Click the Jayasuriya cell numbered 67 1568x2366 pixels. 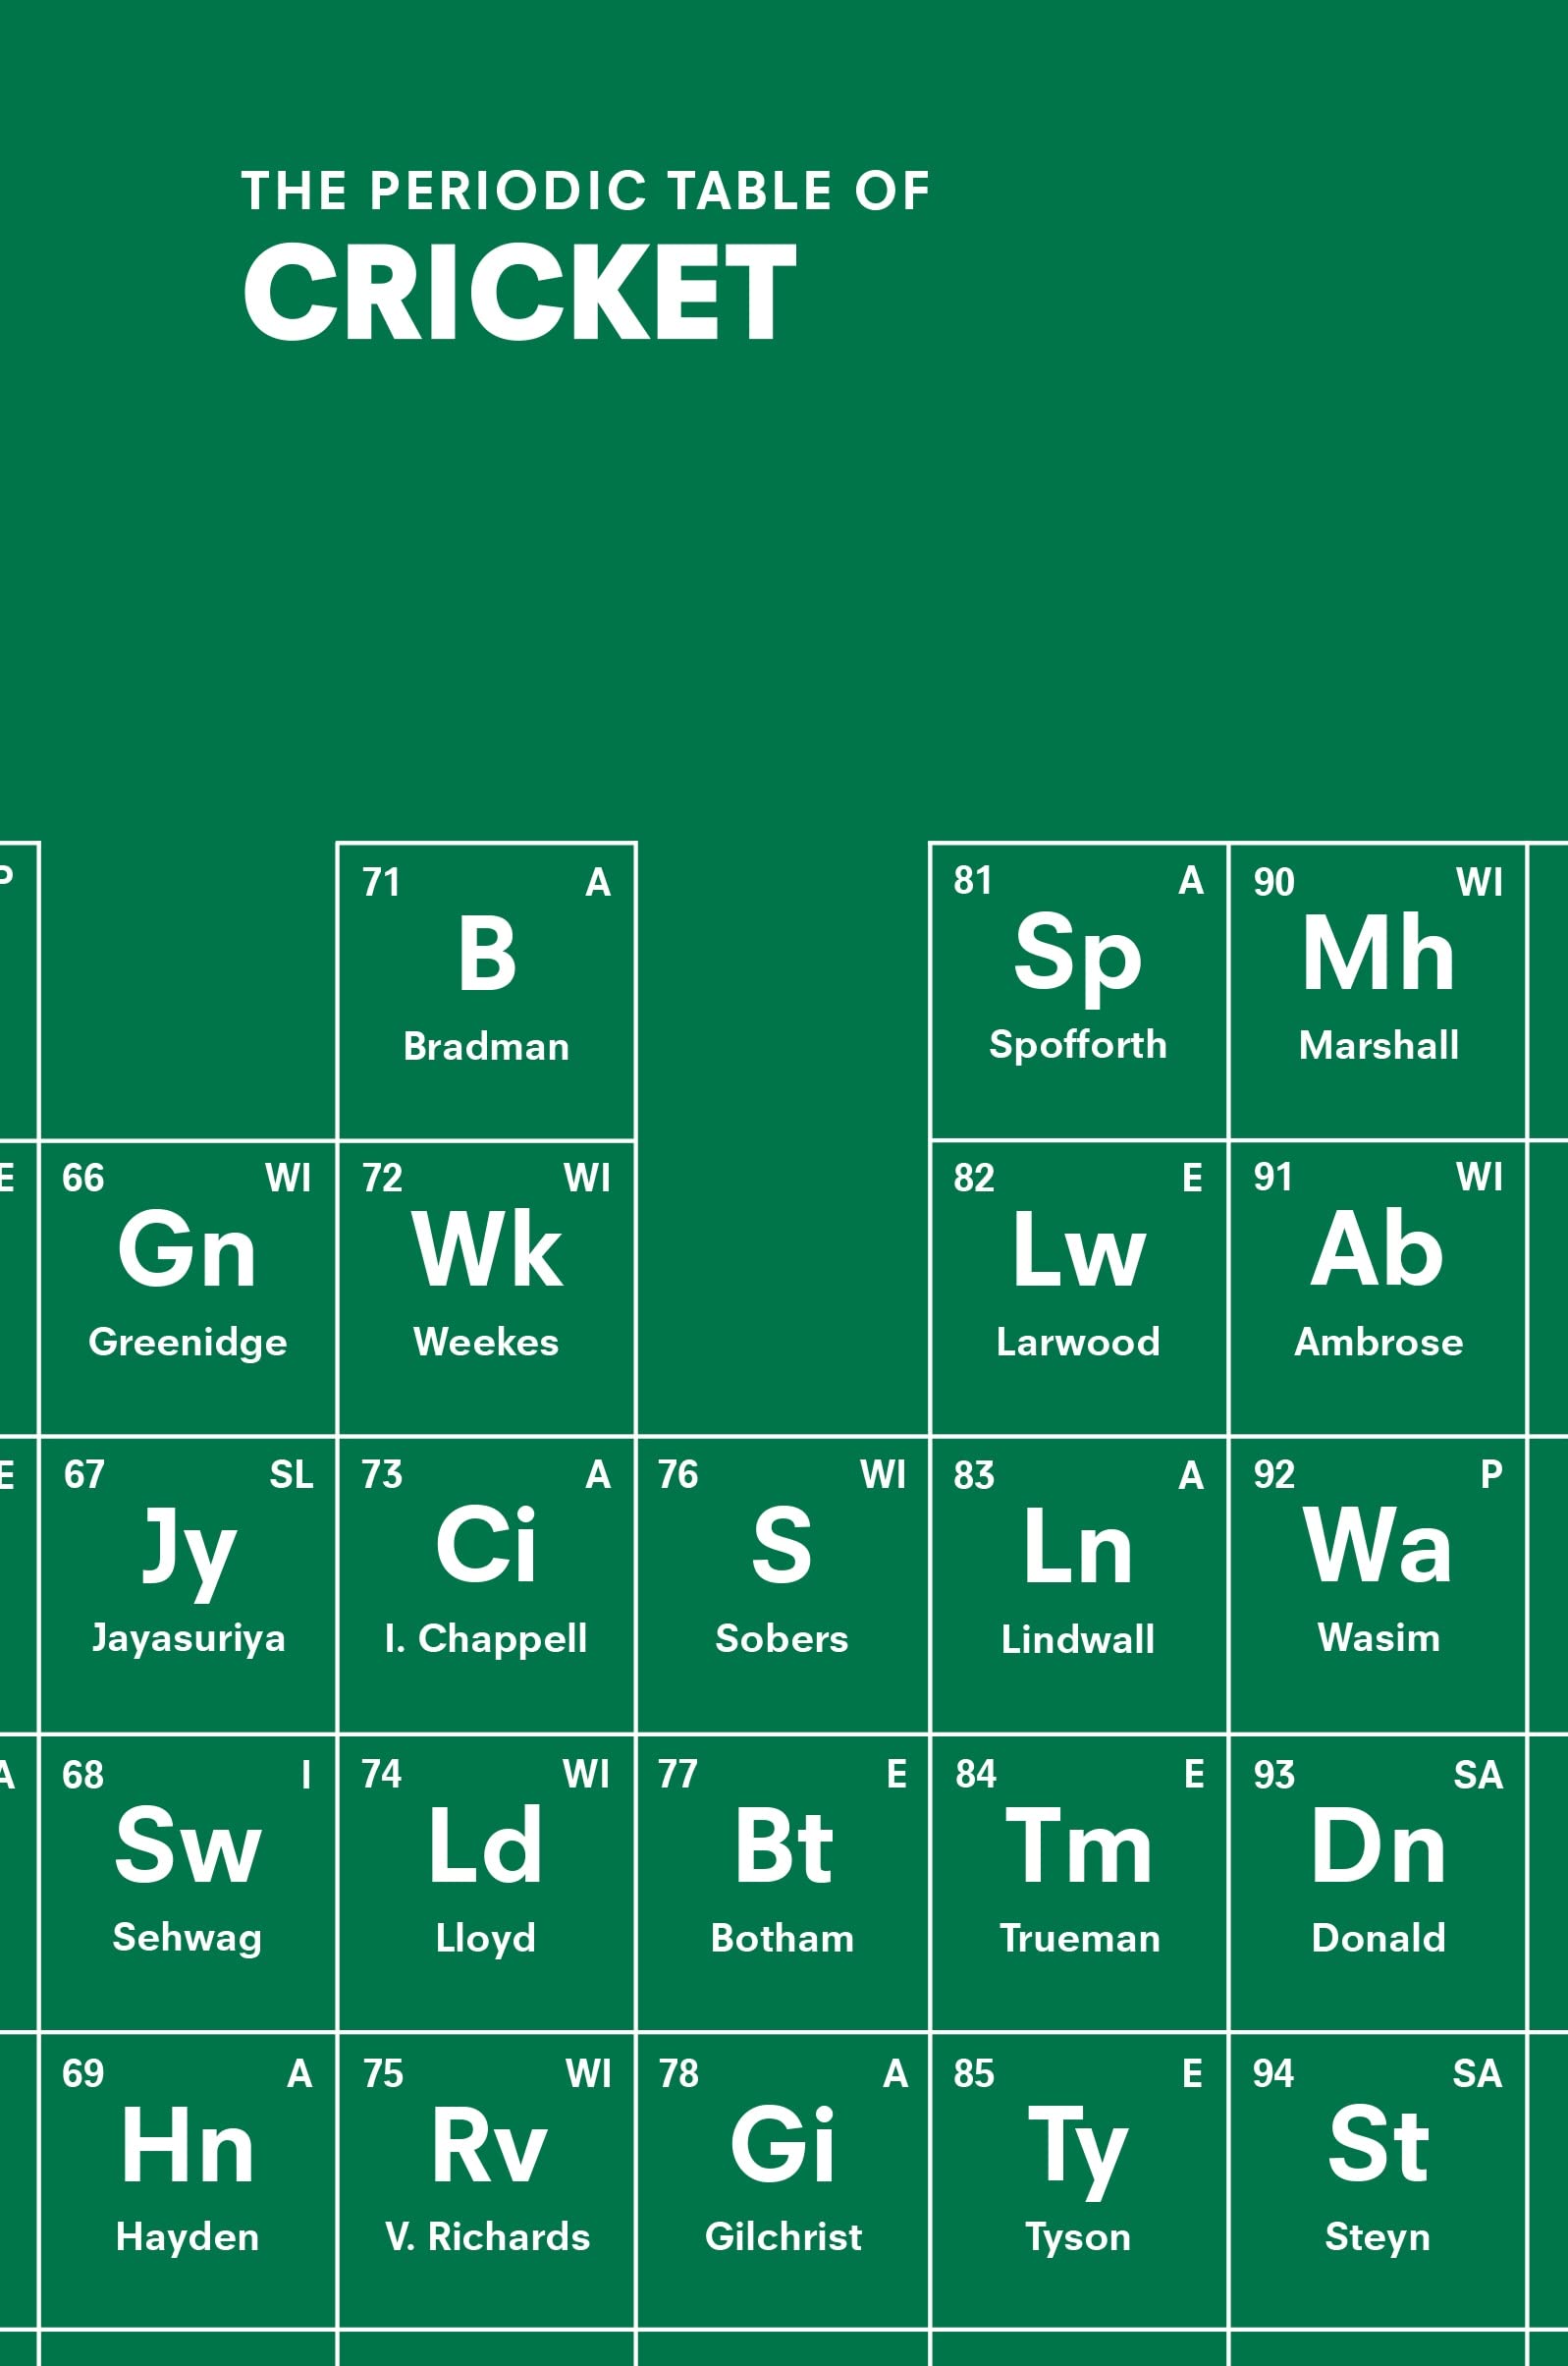[188, 1585]
